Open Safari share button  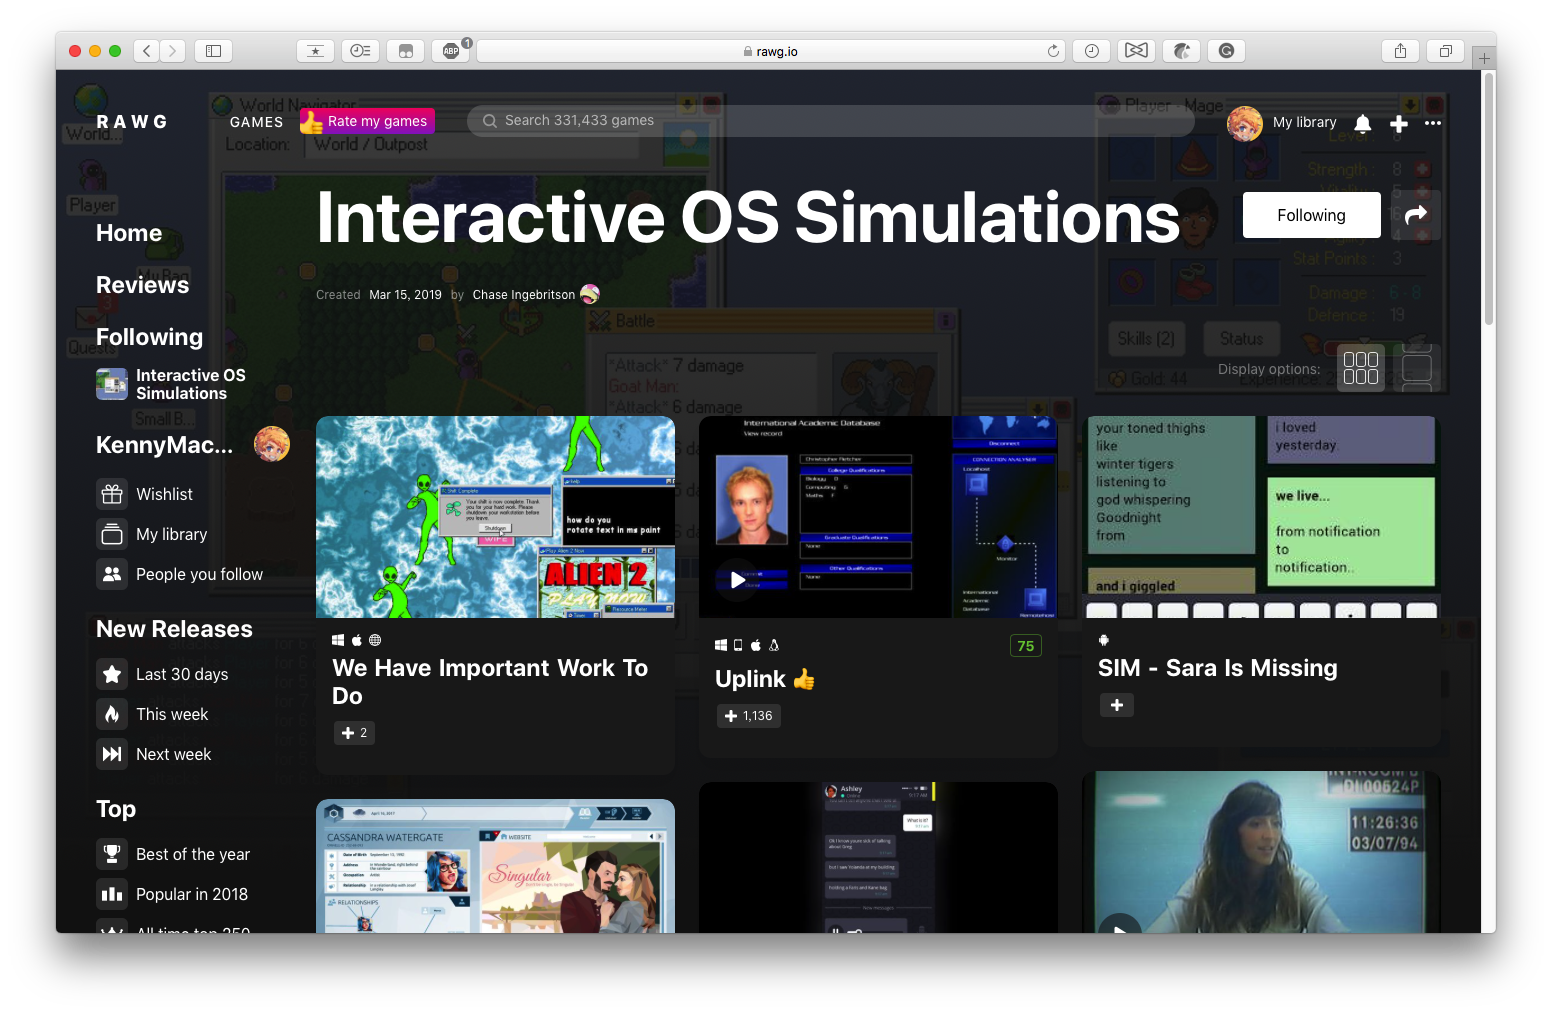coord(1400,51)
